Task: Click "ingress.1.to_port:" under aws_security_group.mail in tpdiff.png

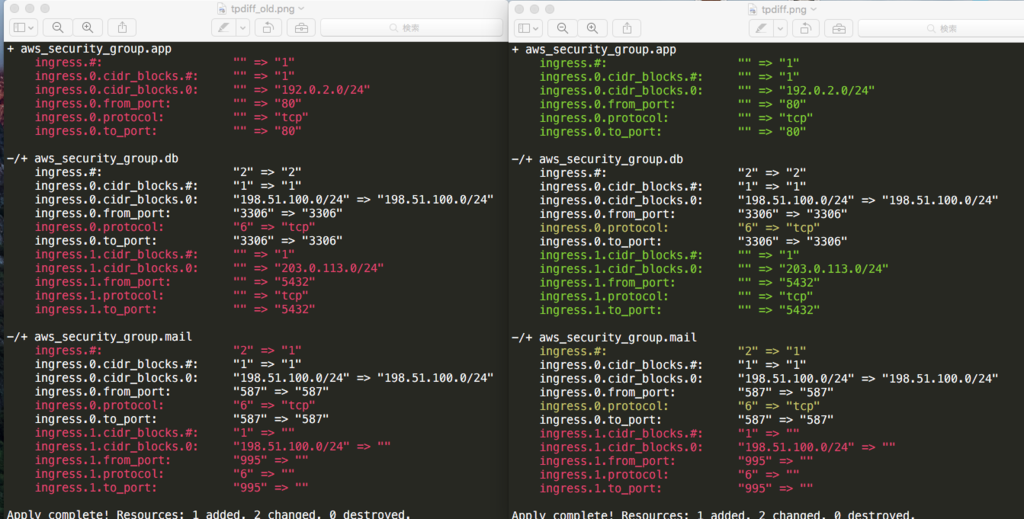Action: pos(601,488)
